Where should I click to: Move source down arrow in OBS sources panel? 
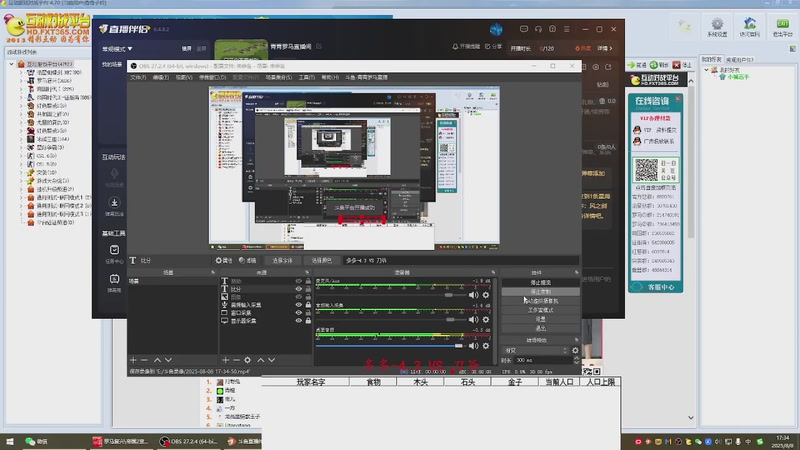(x=272, y=360)
